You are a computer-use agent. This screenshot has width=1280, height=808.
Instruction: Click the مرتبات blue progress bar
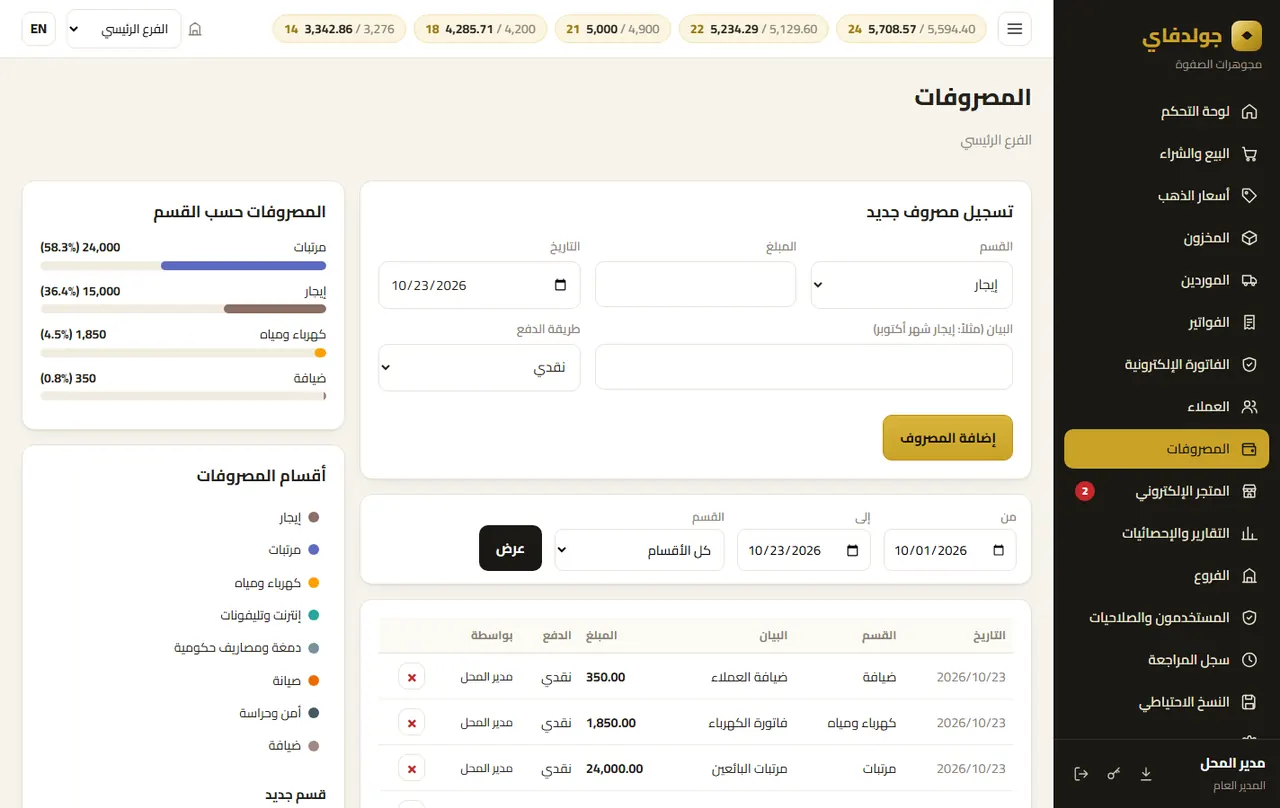(243, 266)
